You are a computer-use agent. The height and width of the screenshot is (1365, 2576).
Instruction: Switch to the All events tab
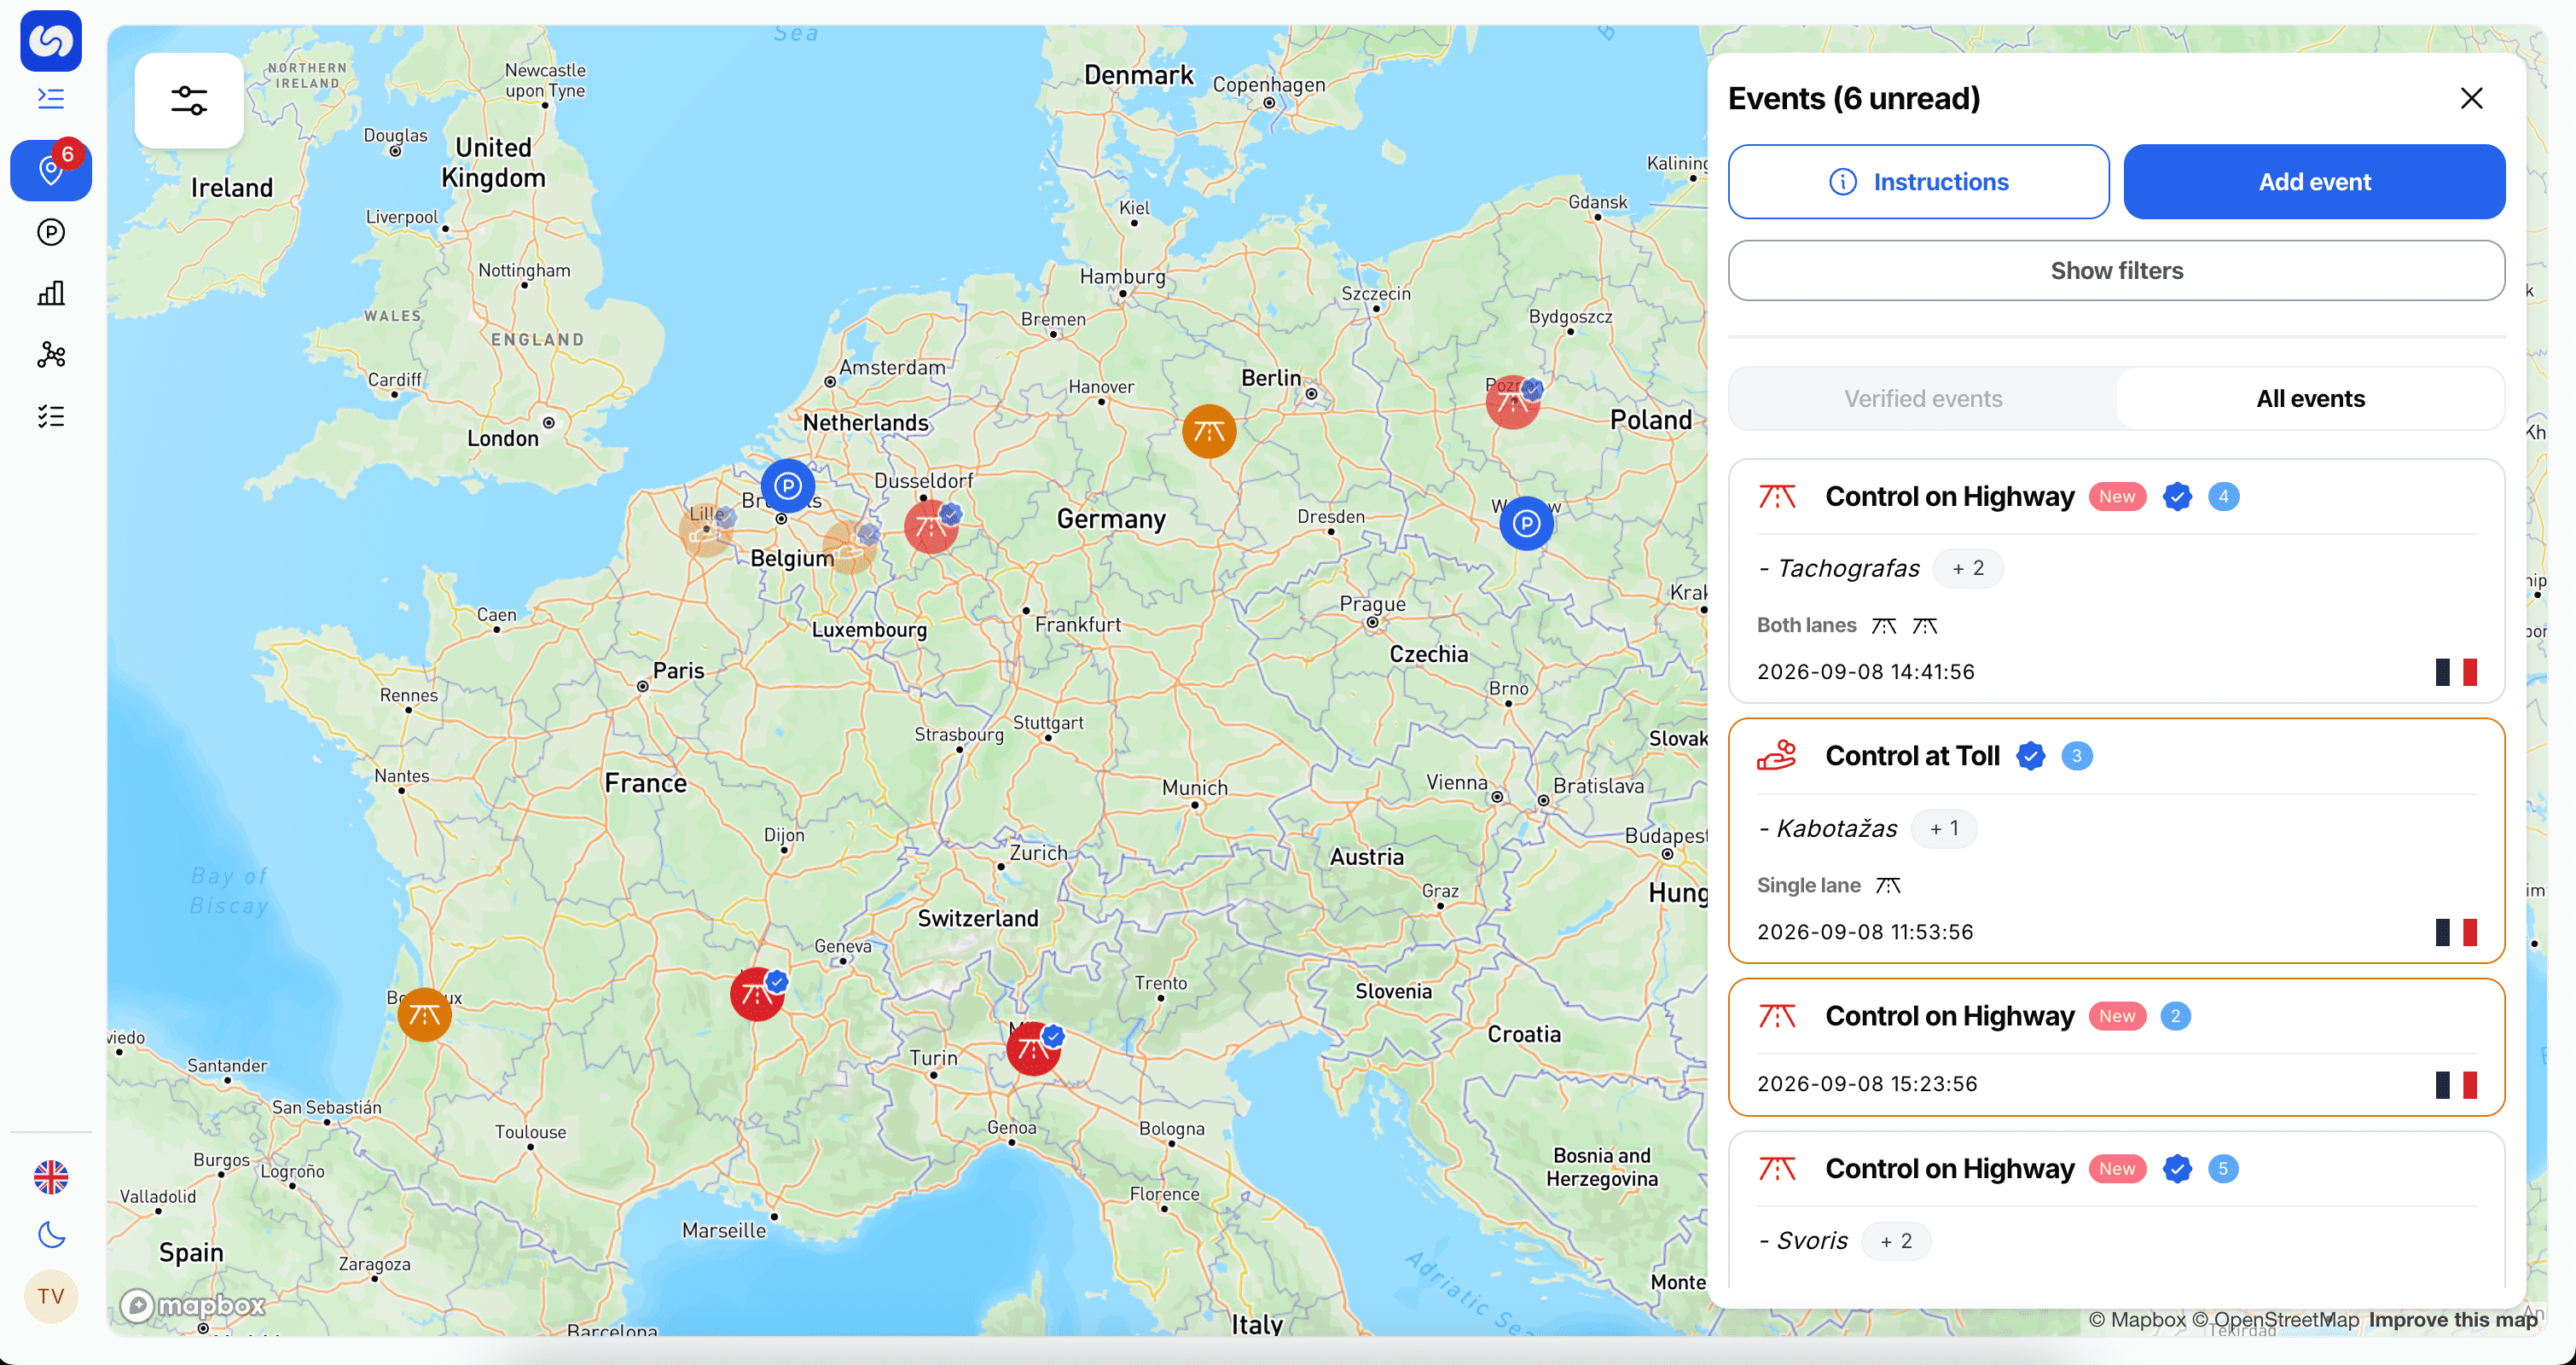[2310, 399]
